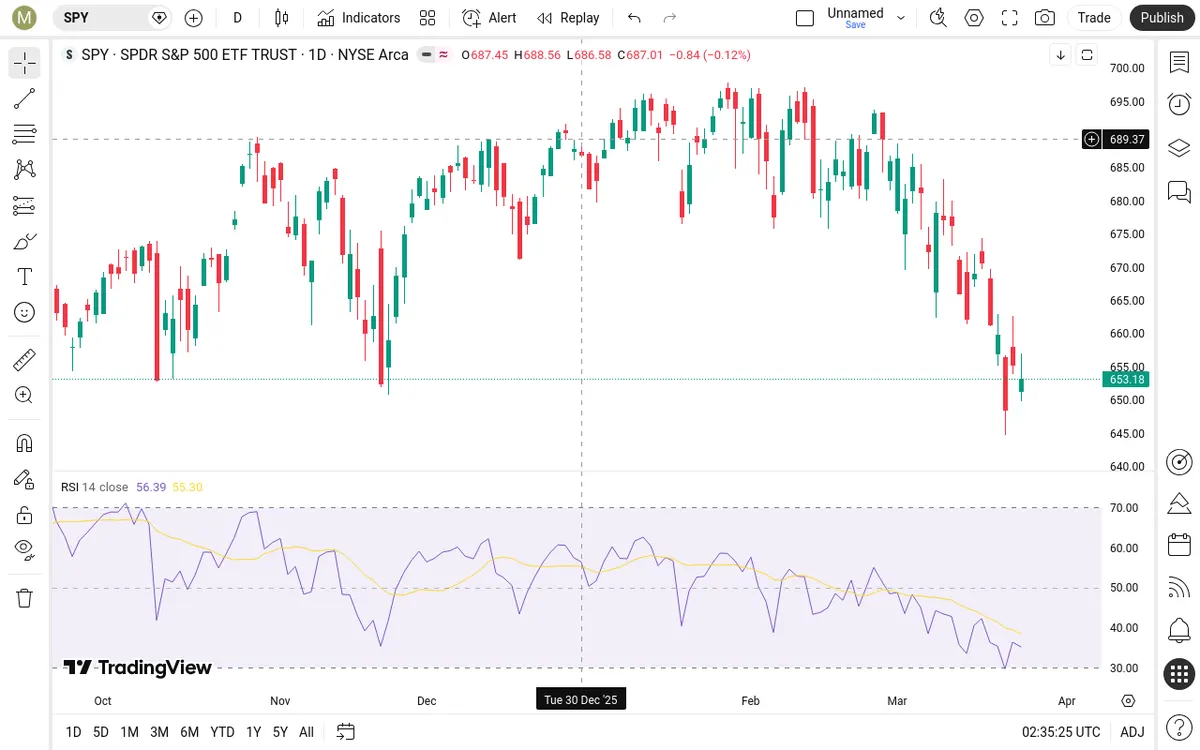The height and width of the screenshot is (750, 1200).
Task: Open go to date calendar icon
Action: 346,732
